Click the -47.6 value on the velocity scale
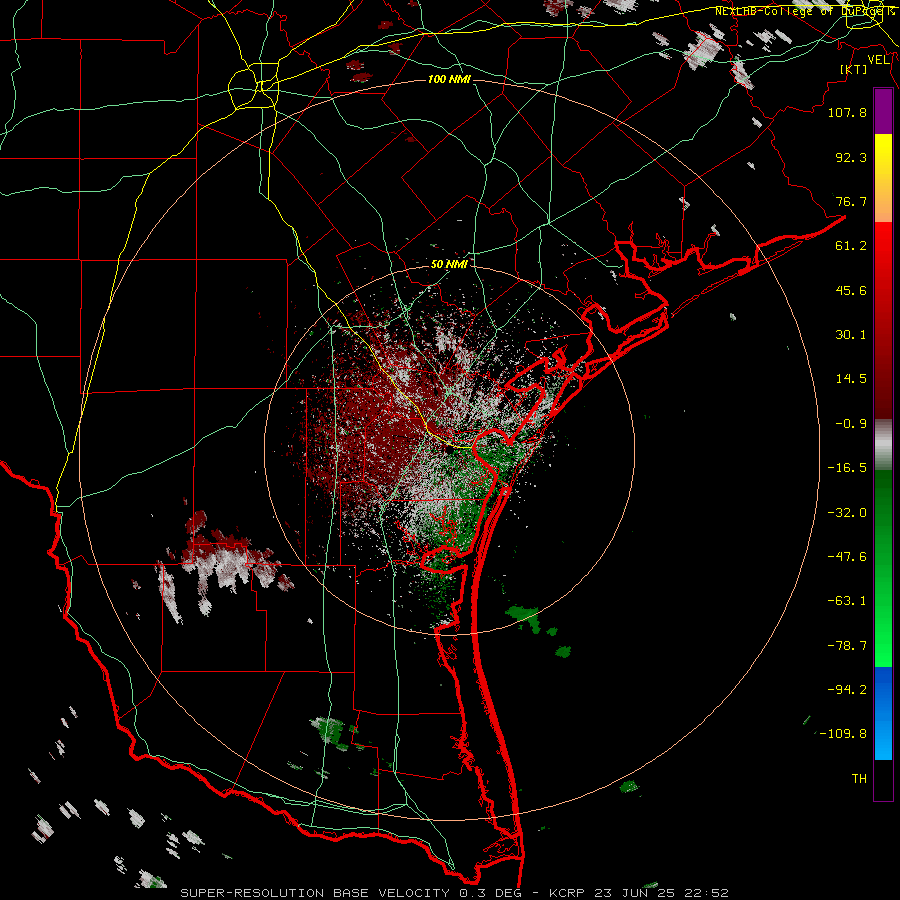 (x=847, y=557)
